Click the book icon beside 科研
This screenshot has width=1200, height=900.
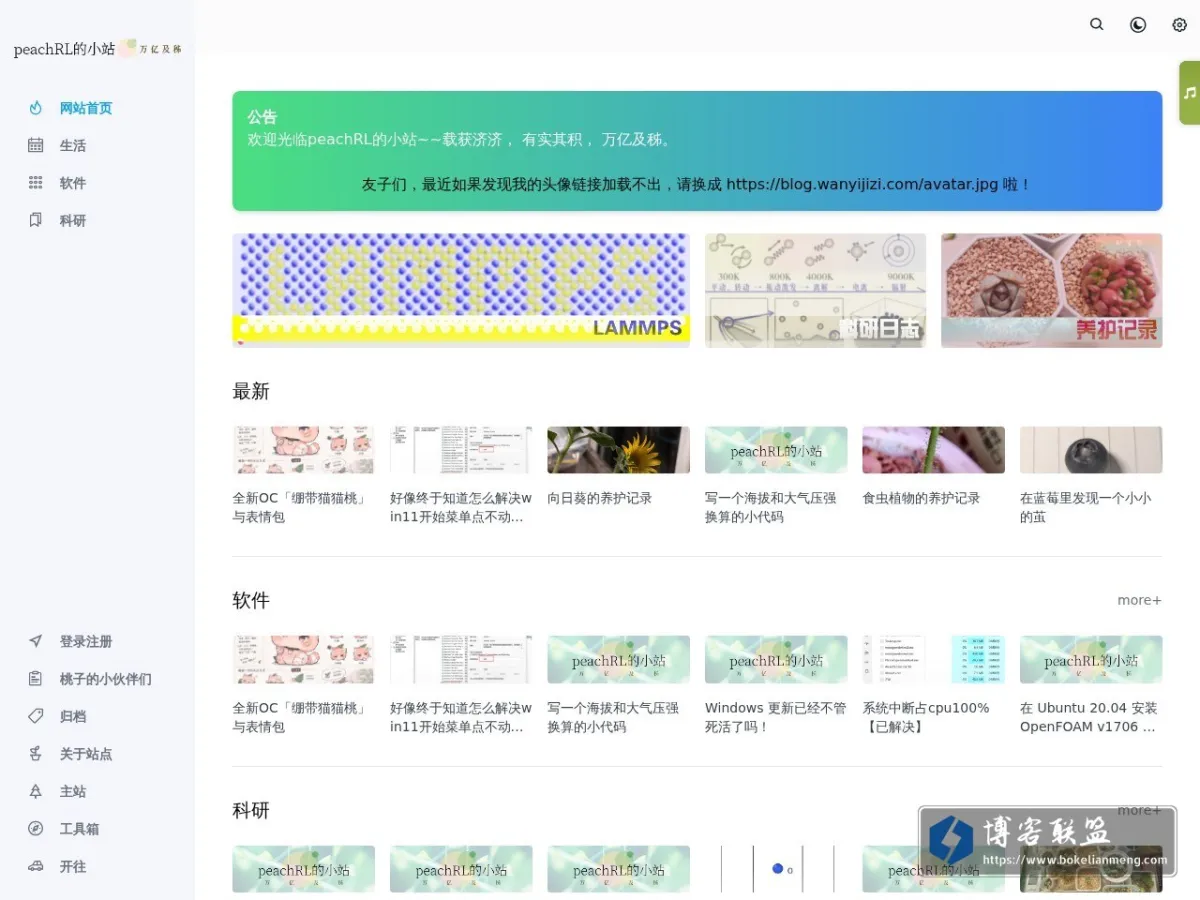pos(36,220)
